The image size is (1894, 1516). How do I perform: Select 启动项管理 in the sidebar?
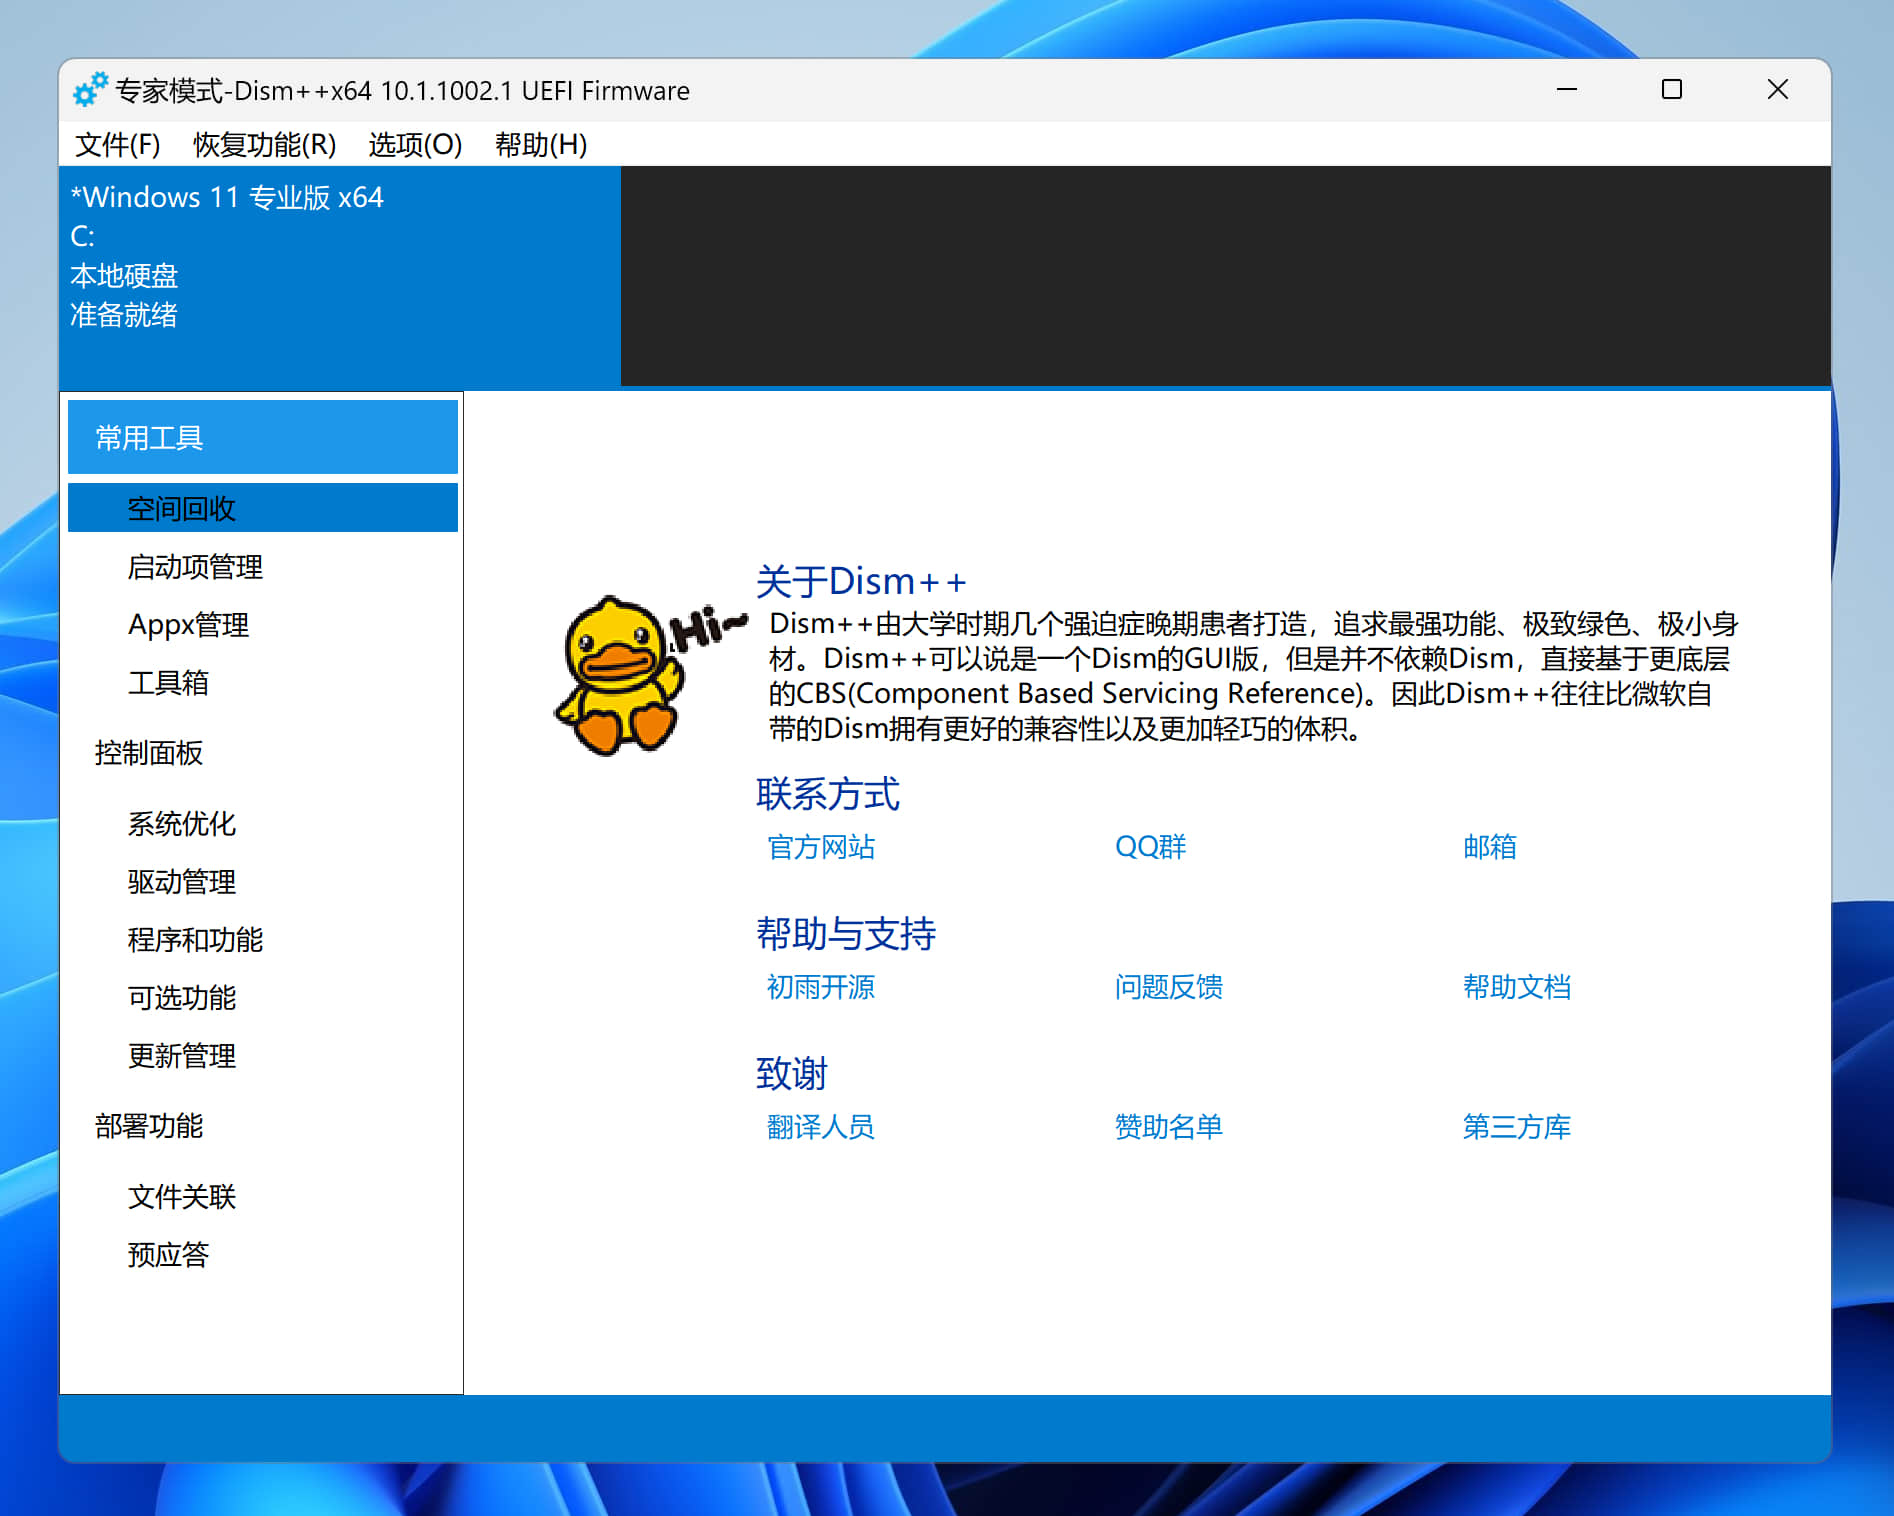point(195,567)
